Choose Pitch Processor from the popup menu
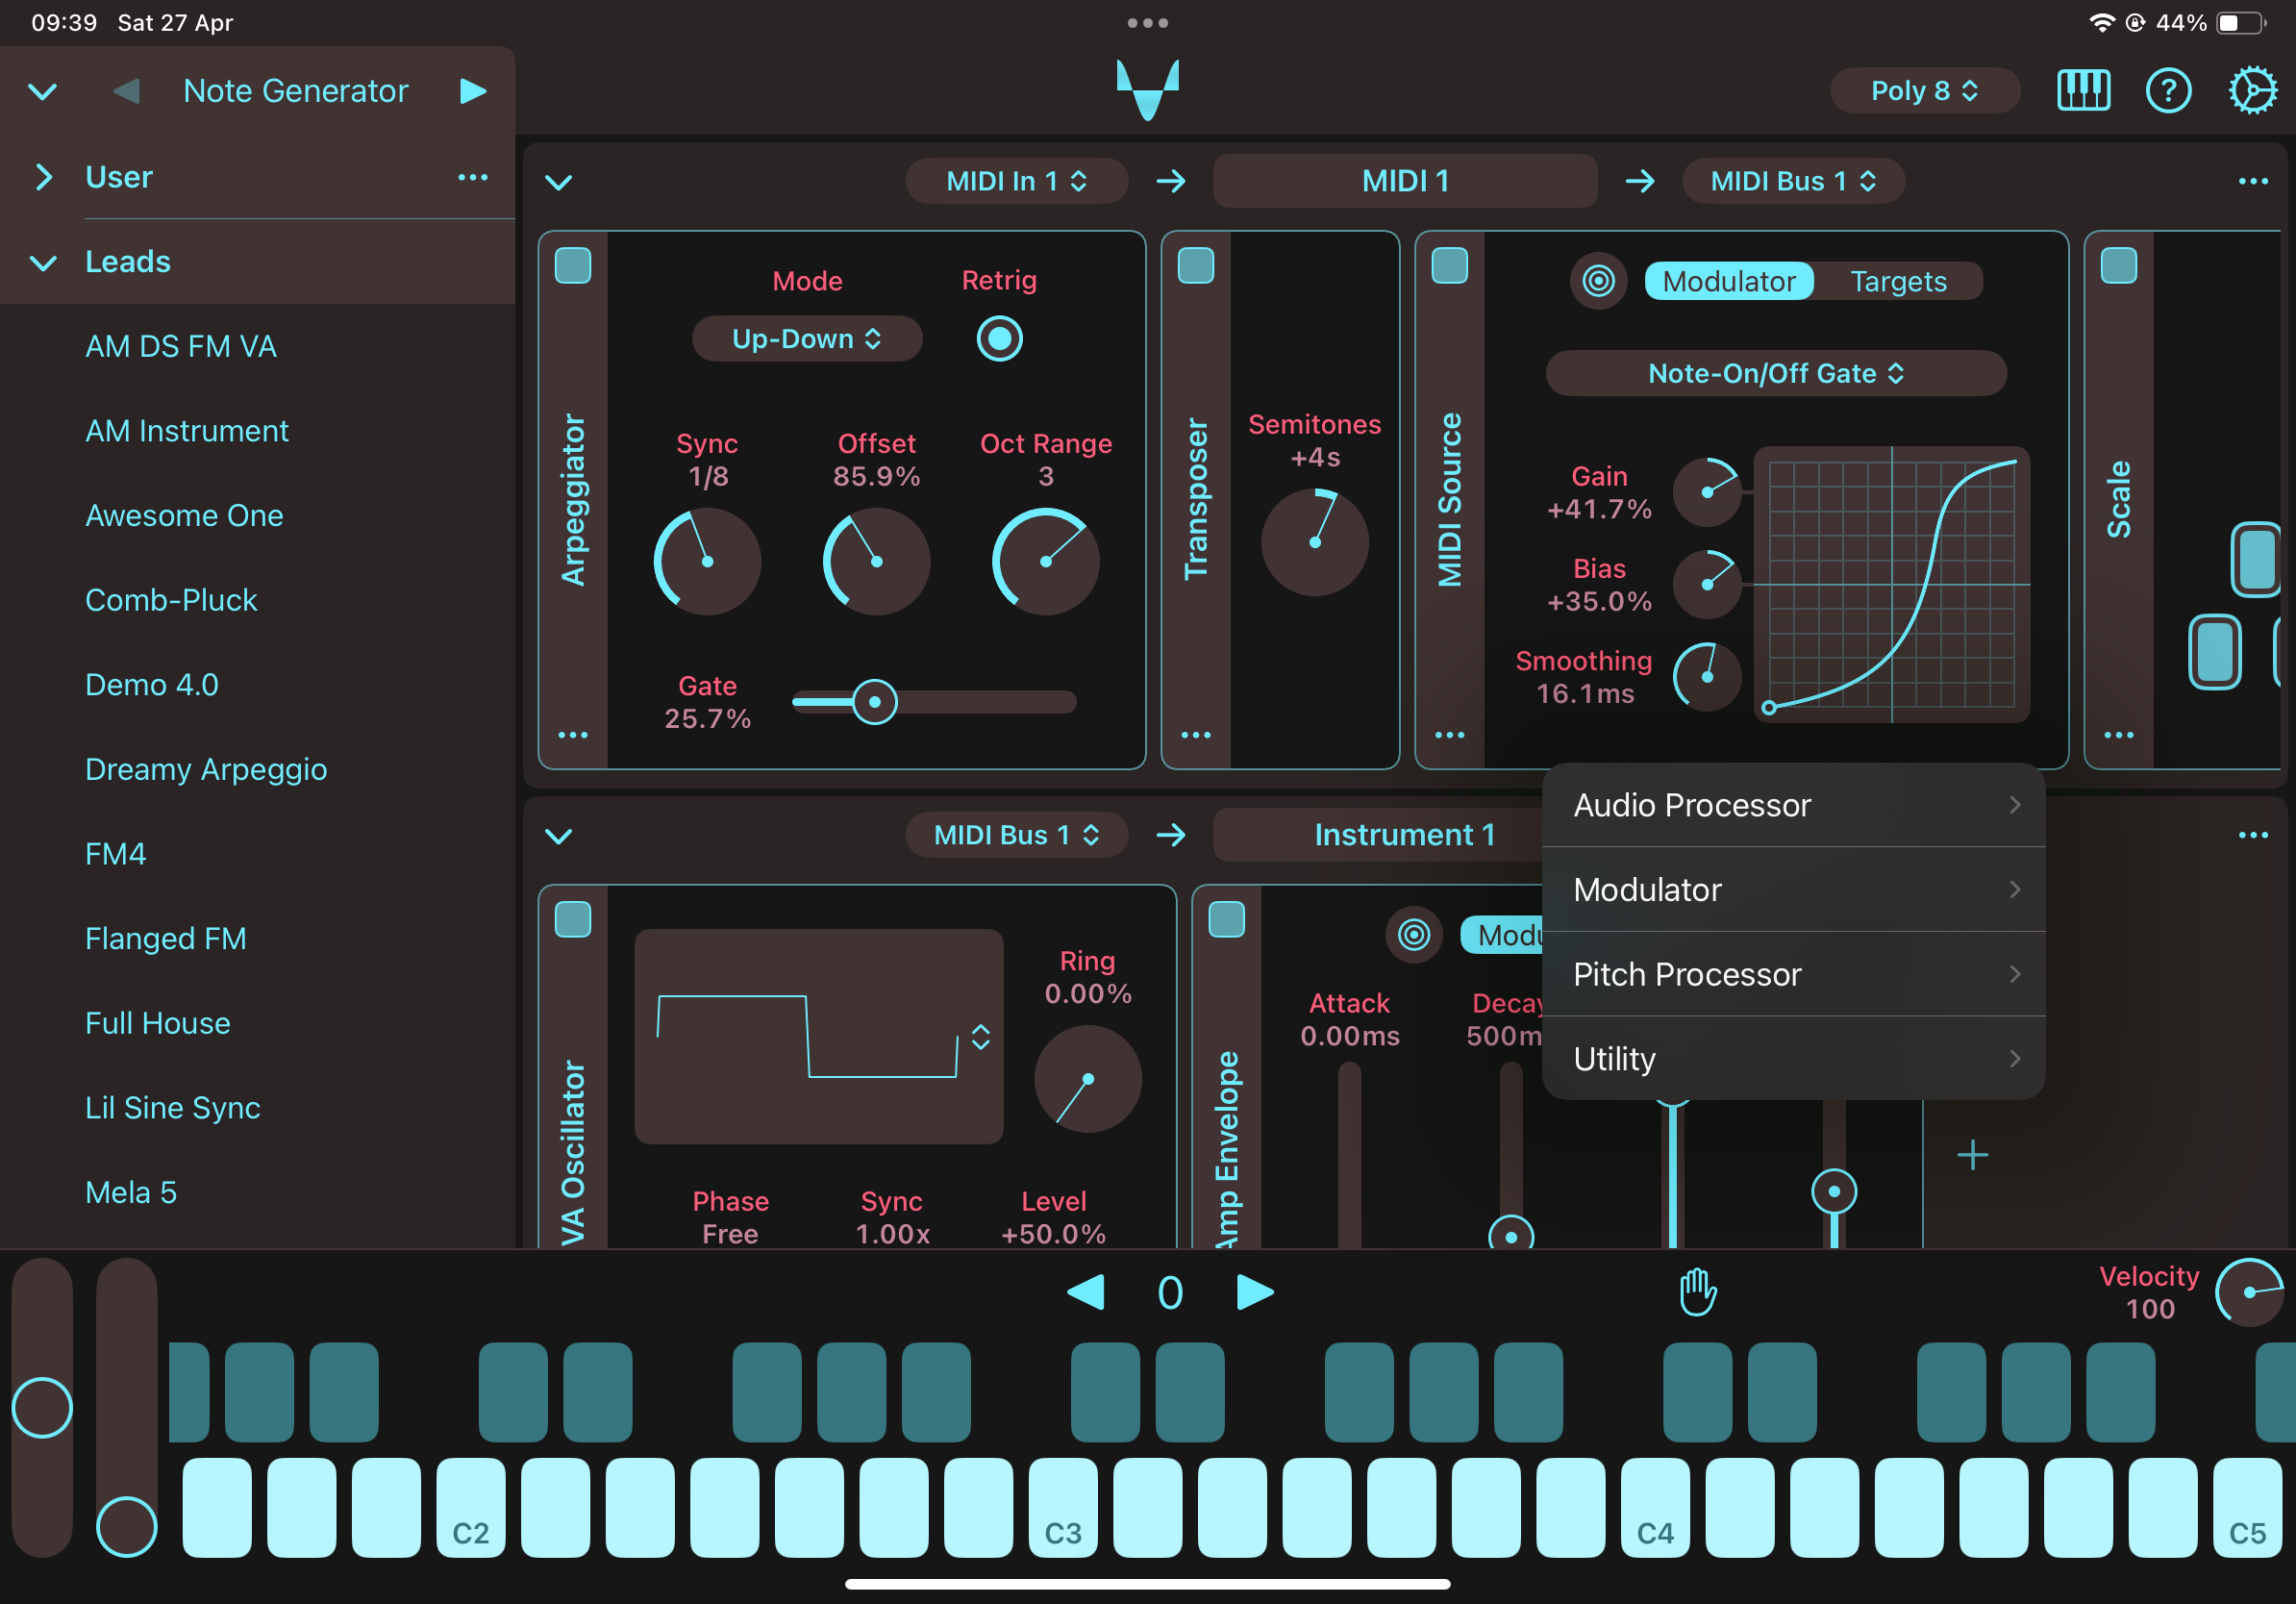The width and height of the screenshot is (2296, 1604). coord(1793,974)
